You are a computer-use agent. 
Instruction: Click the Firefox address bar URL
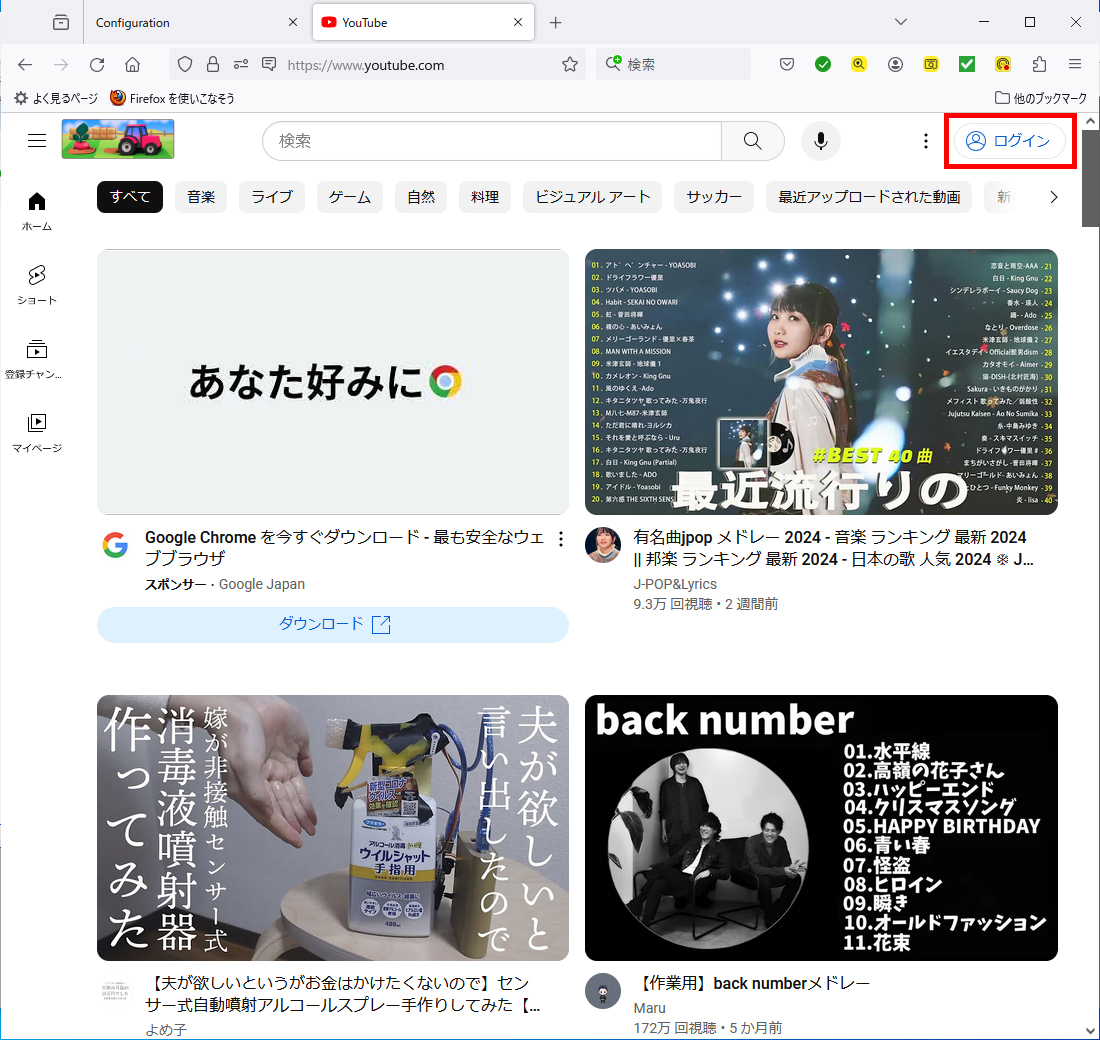[x=365, y=65]
